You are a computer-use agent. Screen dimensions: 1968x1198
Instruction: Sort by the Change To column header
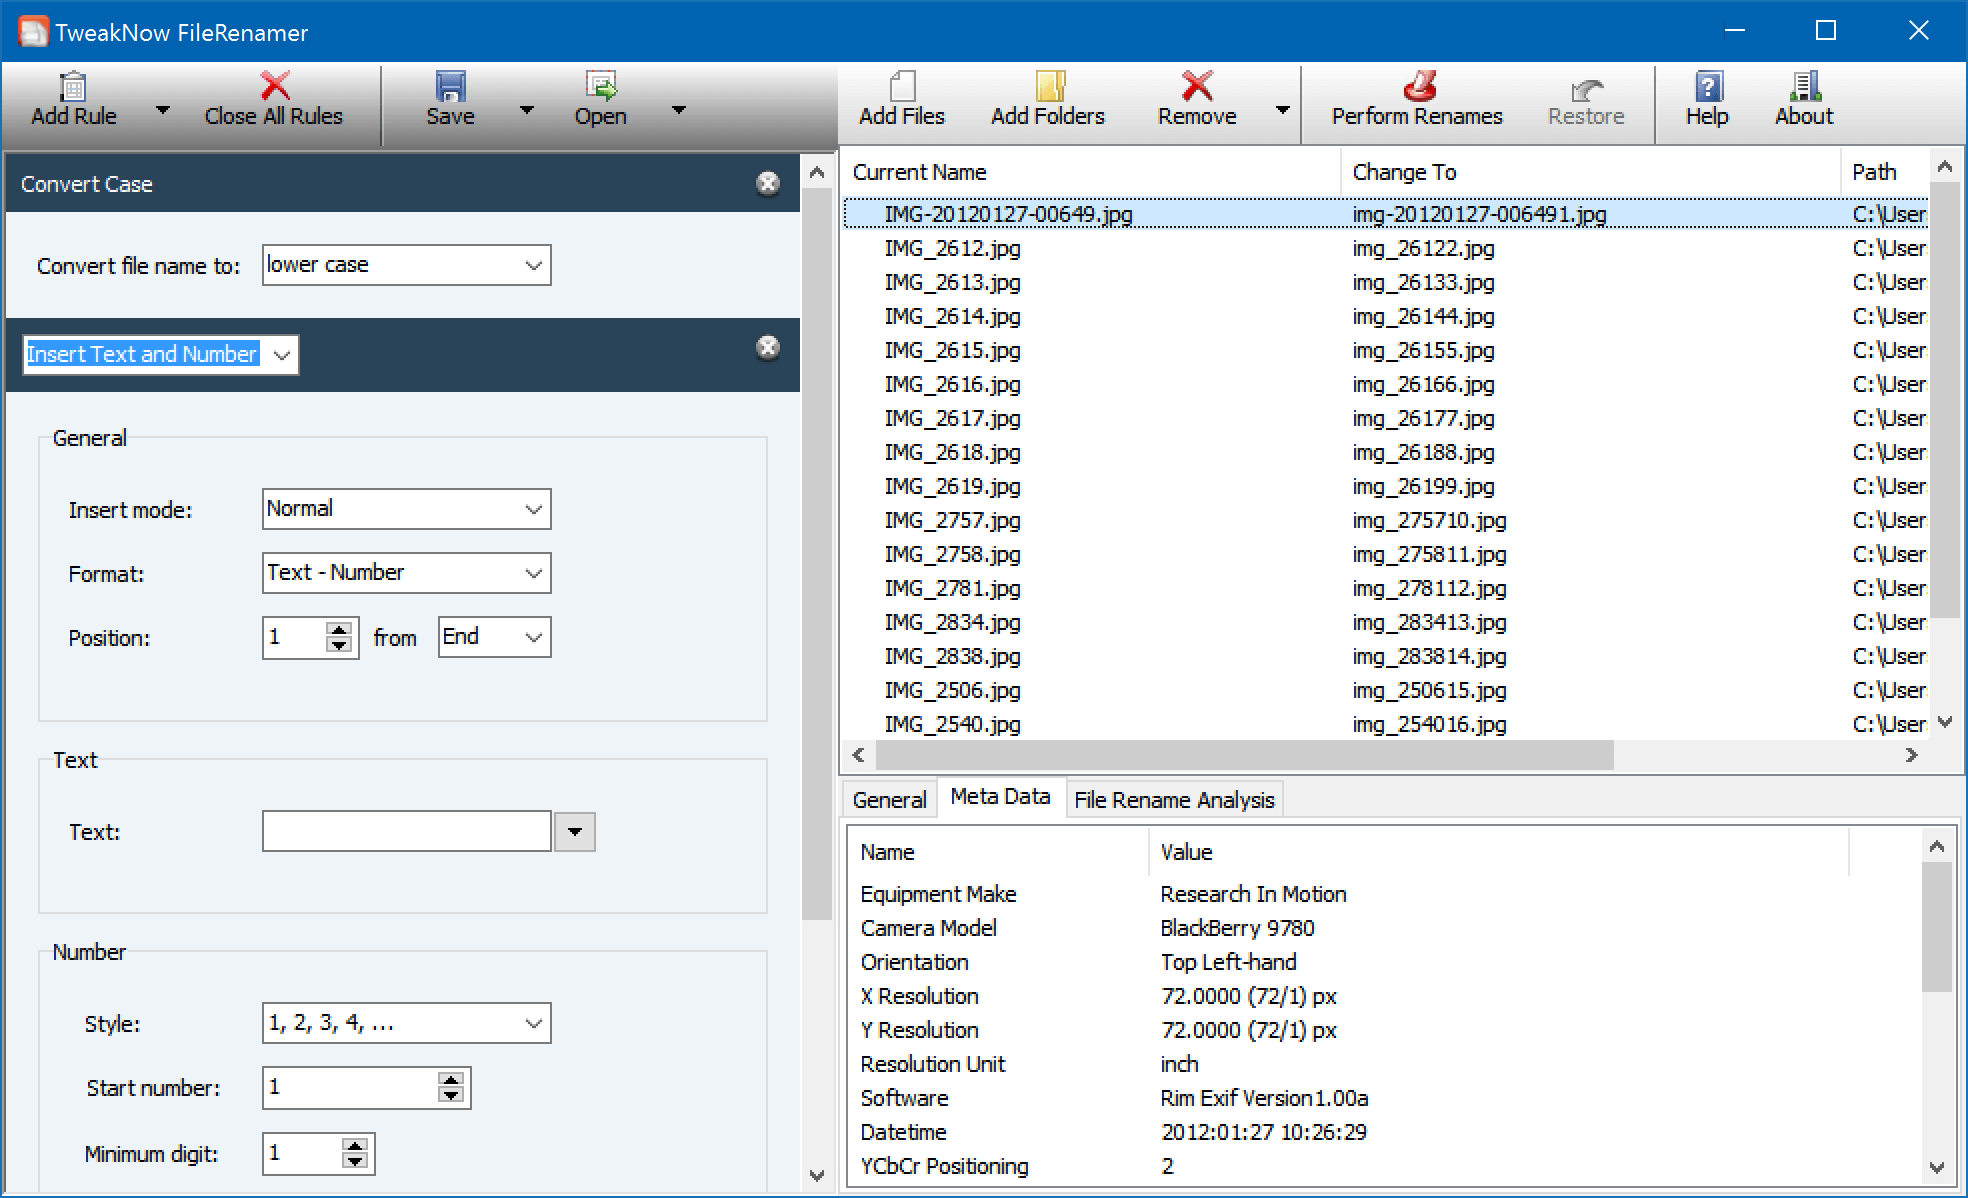click(x=1591, y=172)
